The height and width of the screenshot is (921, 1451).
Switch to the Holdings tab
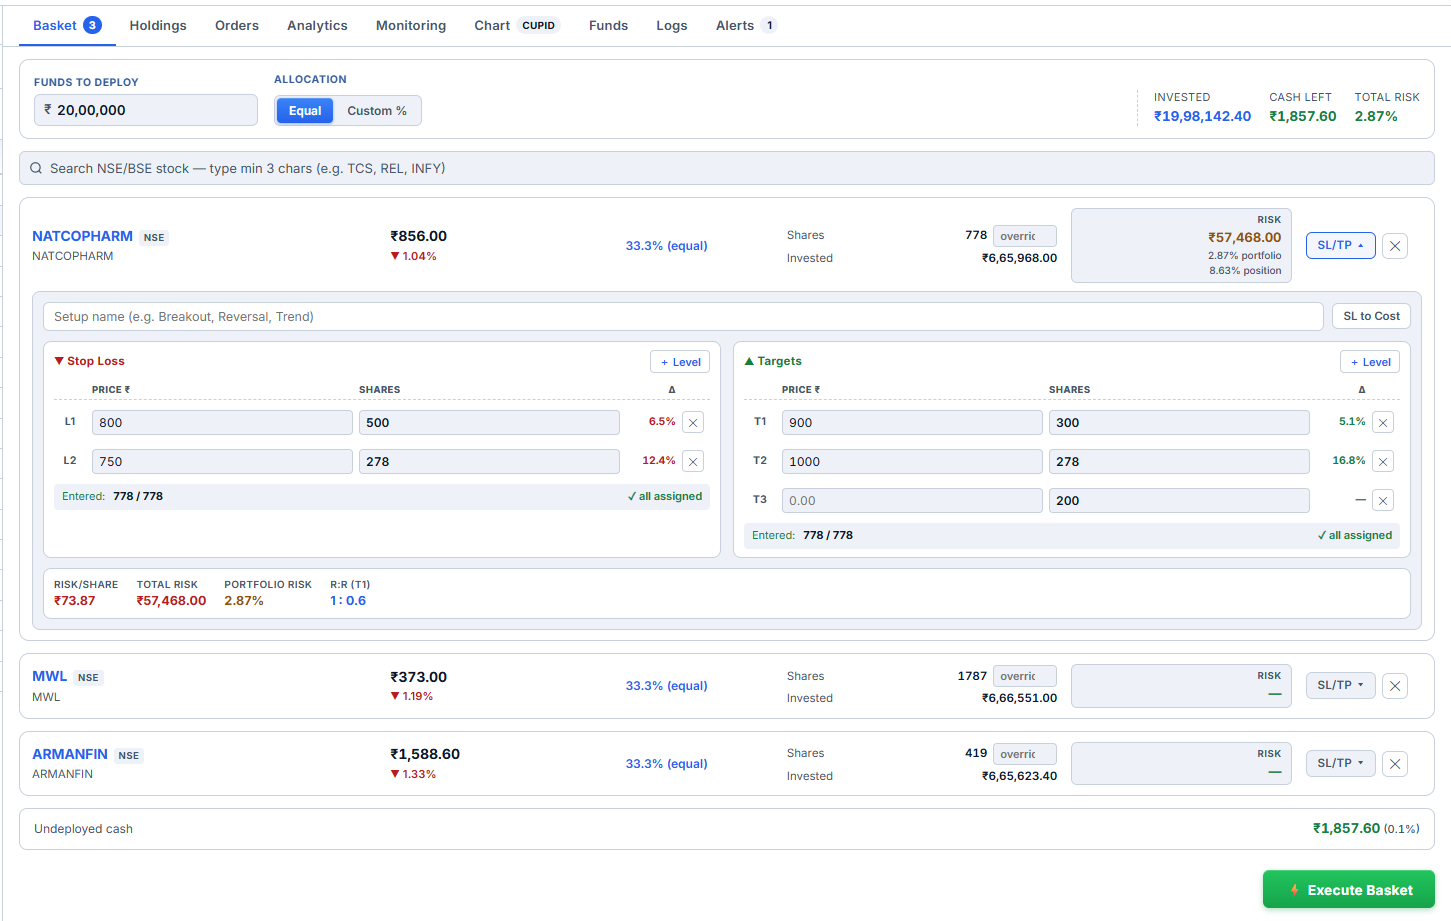click(x=158, y=25)
